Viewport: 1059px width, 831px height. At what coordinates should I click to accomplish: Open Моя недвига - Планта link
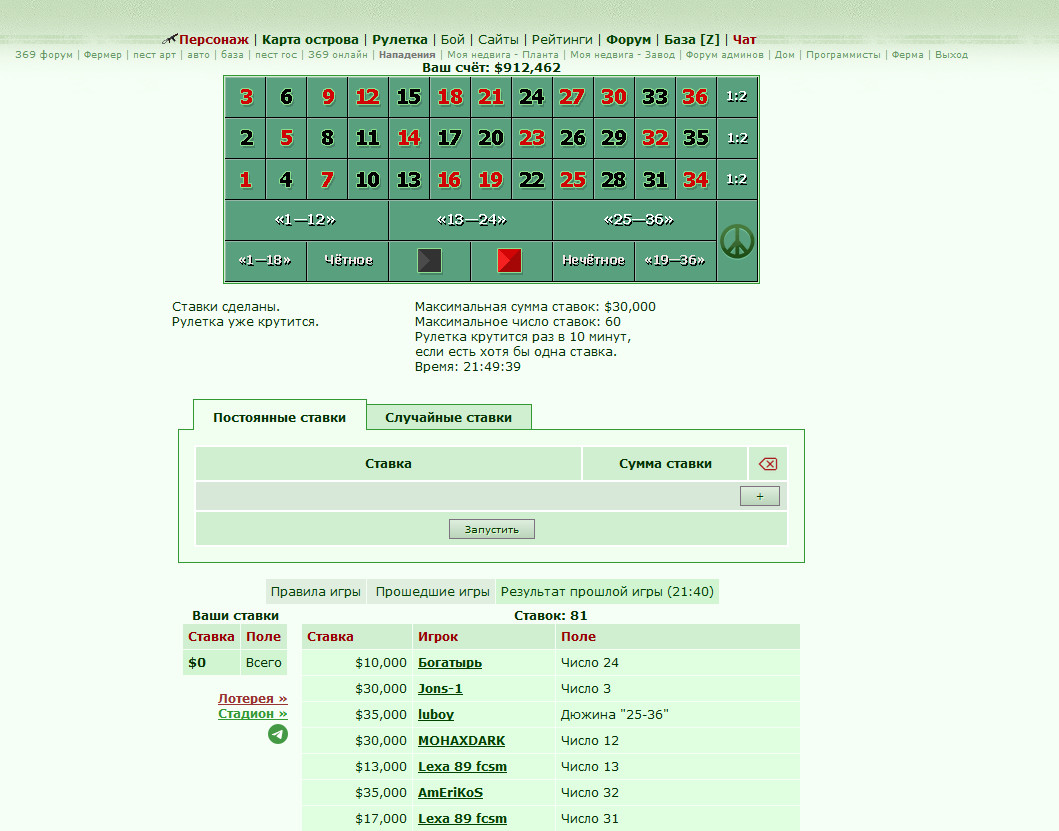[x=502, y=55]
